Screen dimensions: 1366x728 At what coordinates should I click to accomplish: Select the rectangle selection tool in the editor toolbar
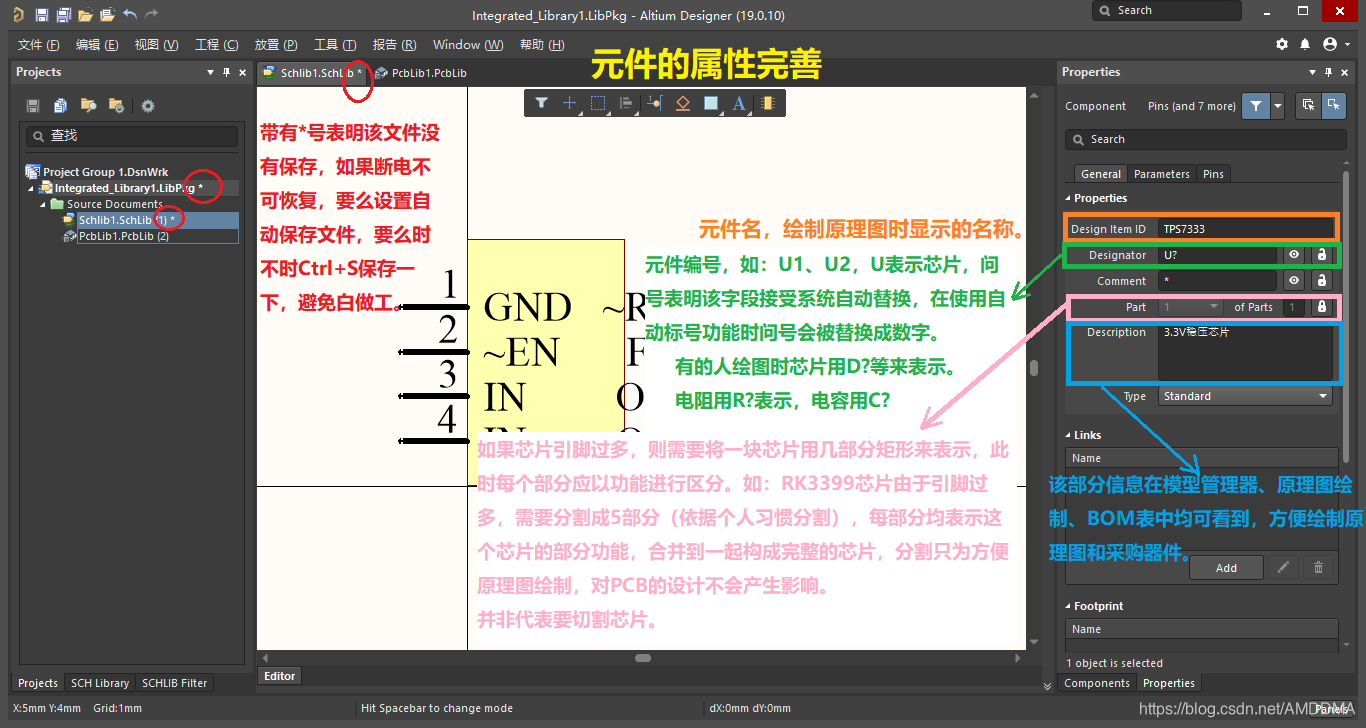pyautogui.click(x=598, y=103)
